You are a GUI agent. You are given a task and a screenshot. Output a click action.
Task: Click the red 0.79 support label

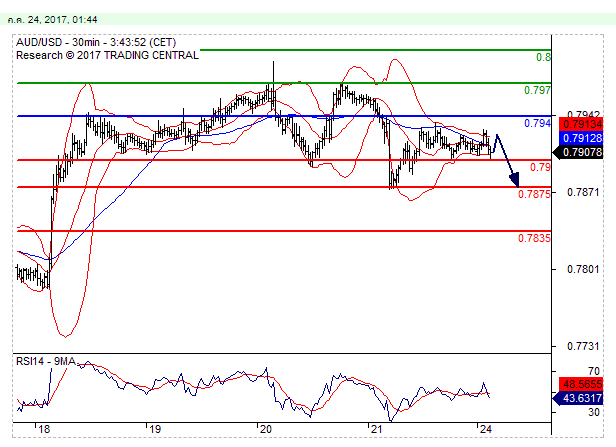pyautogui.click(x=541, y=167)
